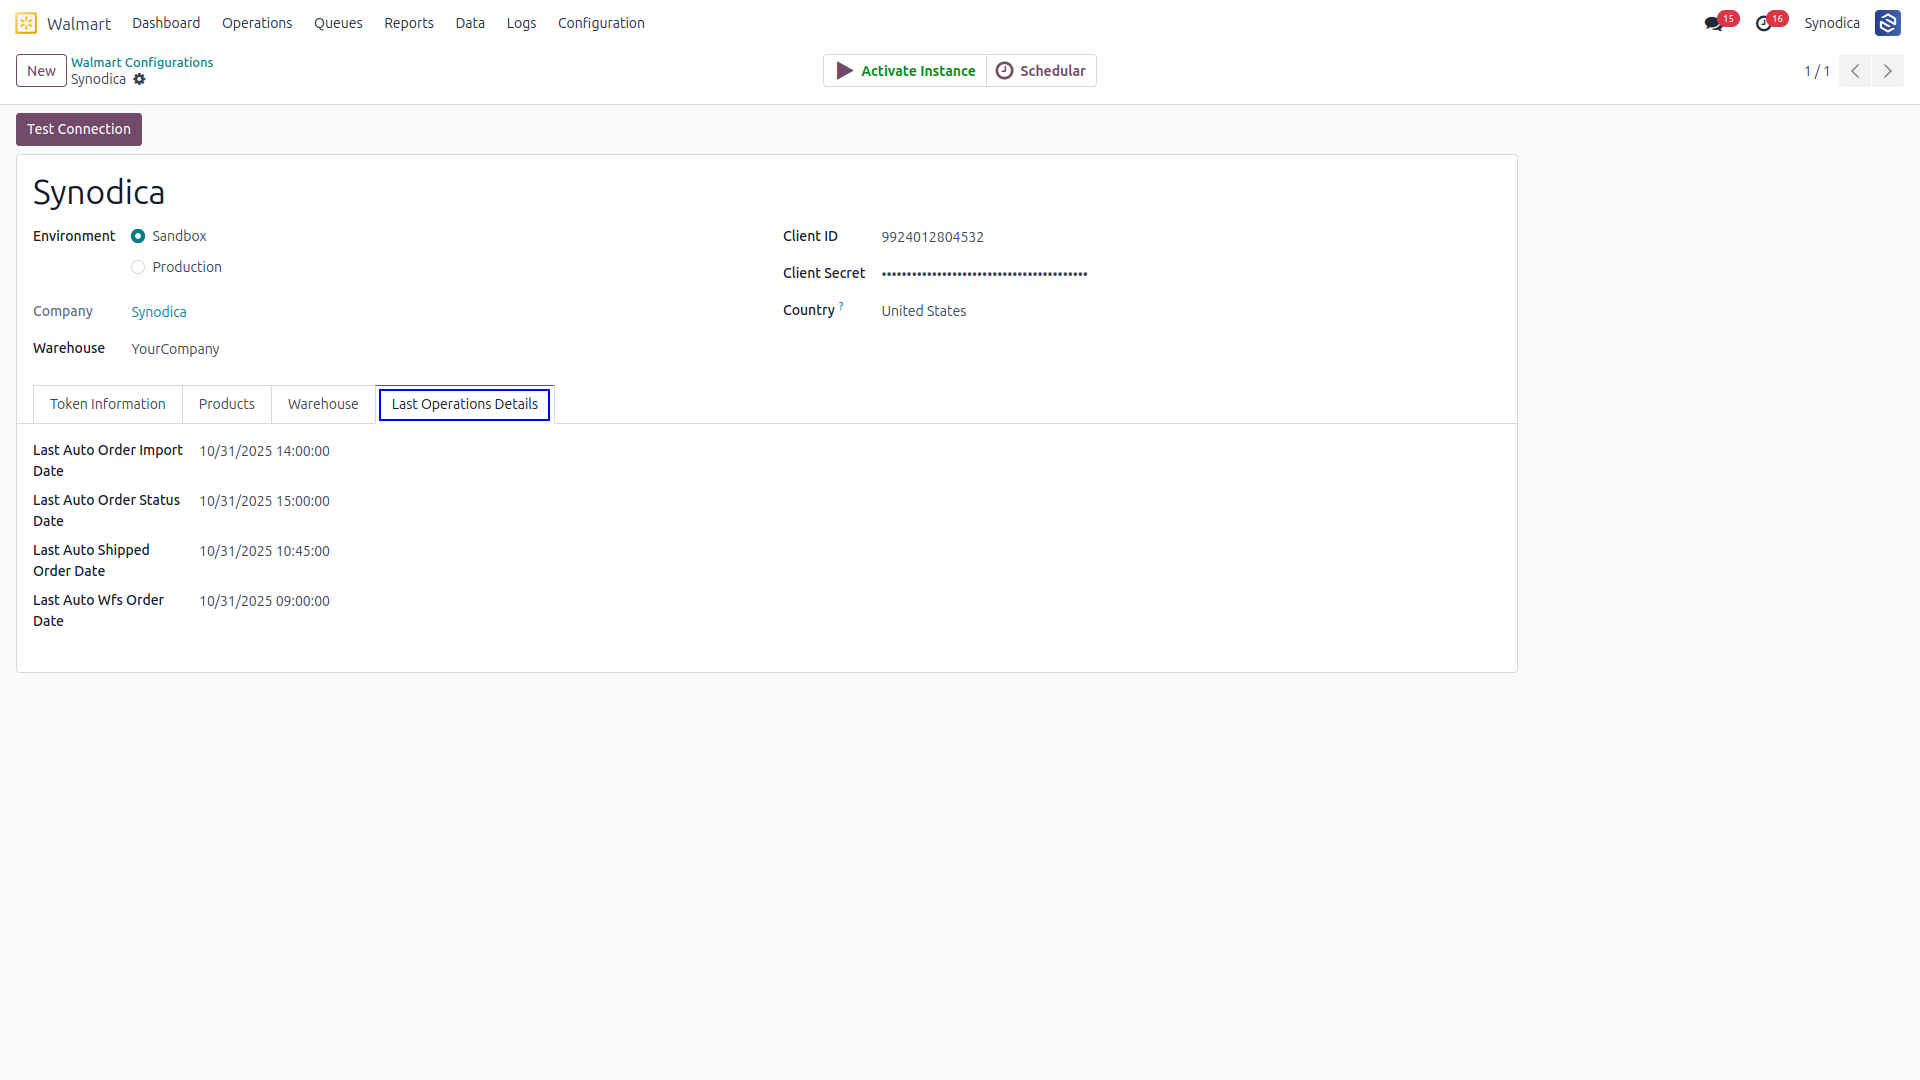Viewport: 1920px width, 1080px height.
Task: Go to previous record arrow
Action: [x=1855, y=71]
